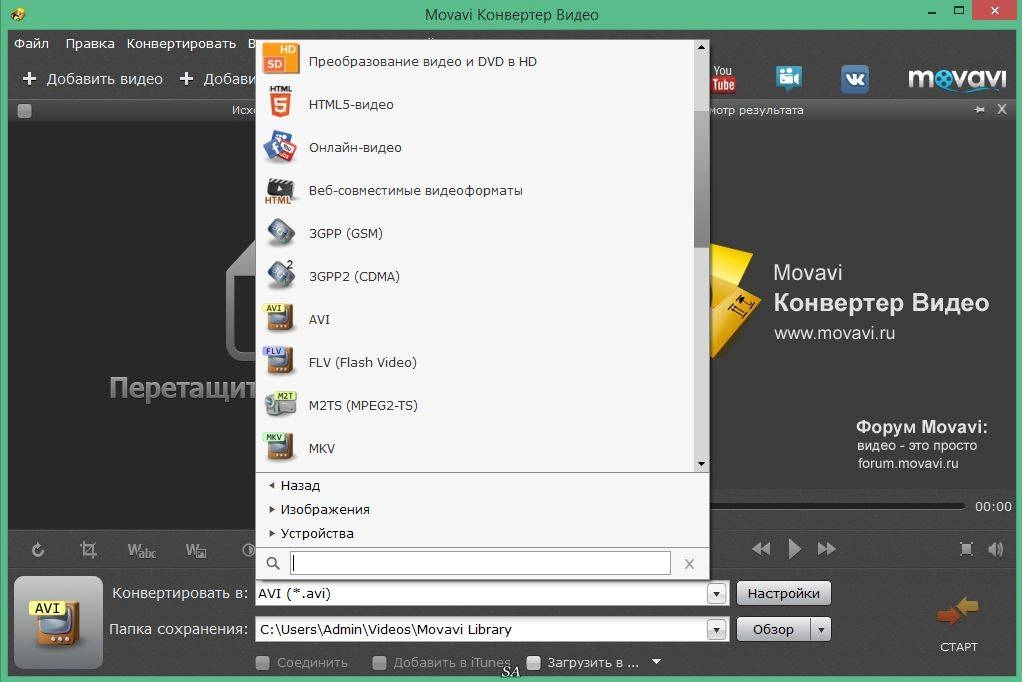This screenshot has width=1022, height=682.
Task: Rewind the preview video
Action: (761, 549)
